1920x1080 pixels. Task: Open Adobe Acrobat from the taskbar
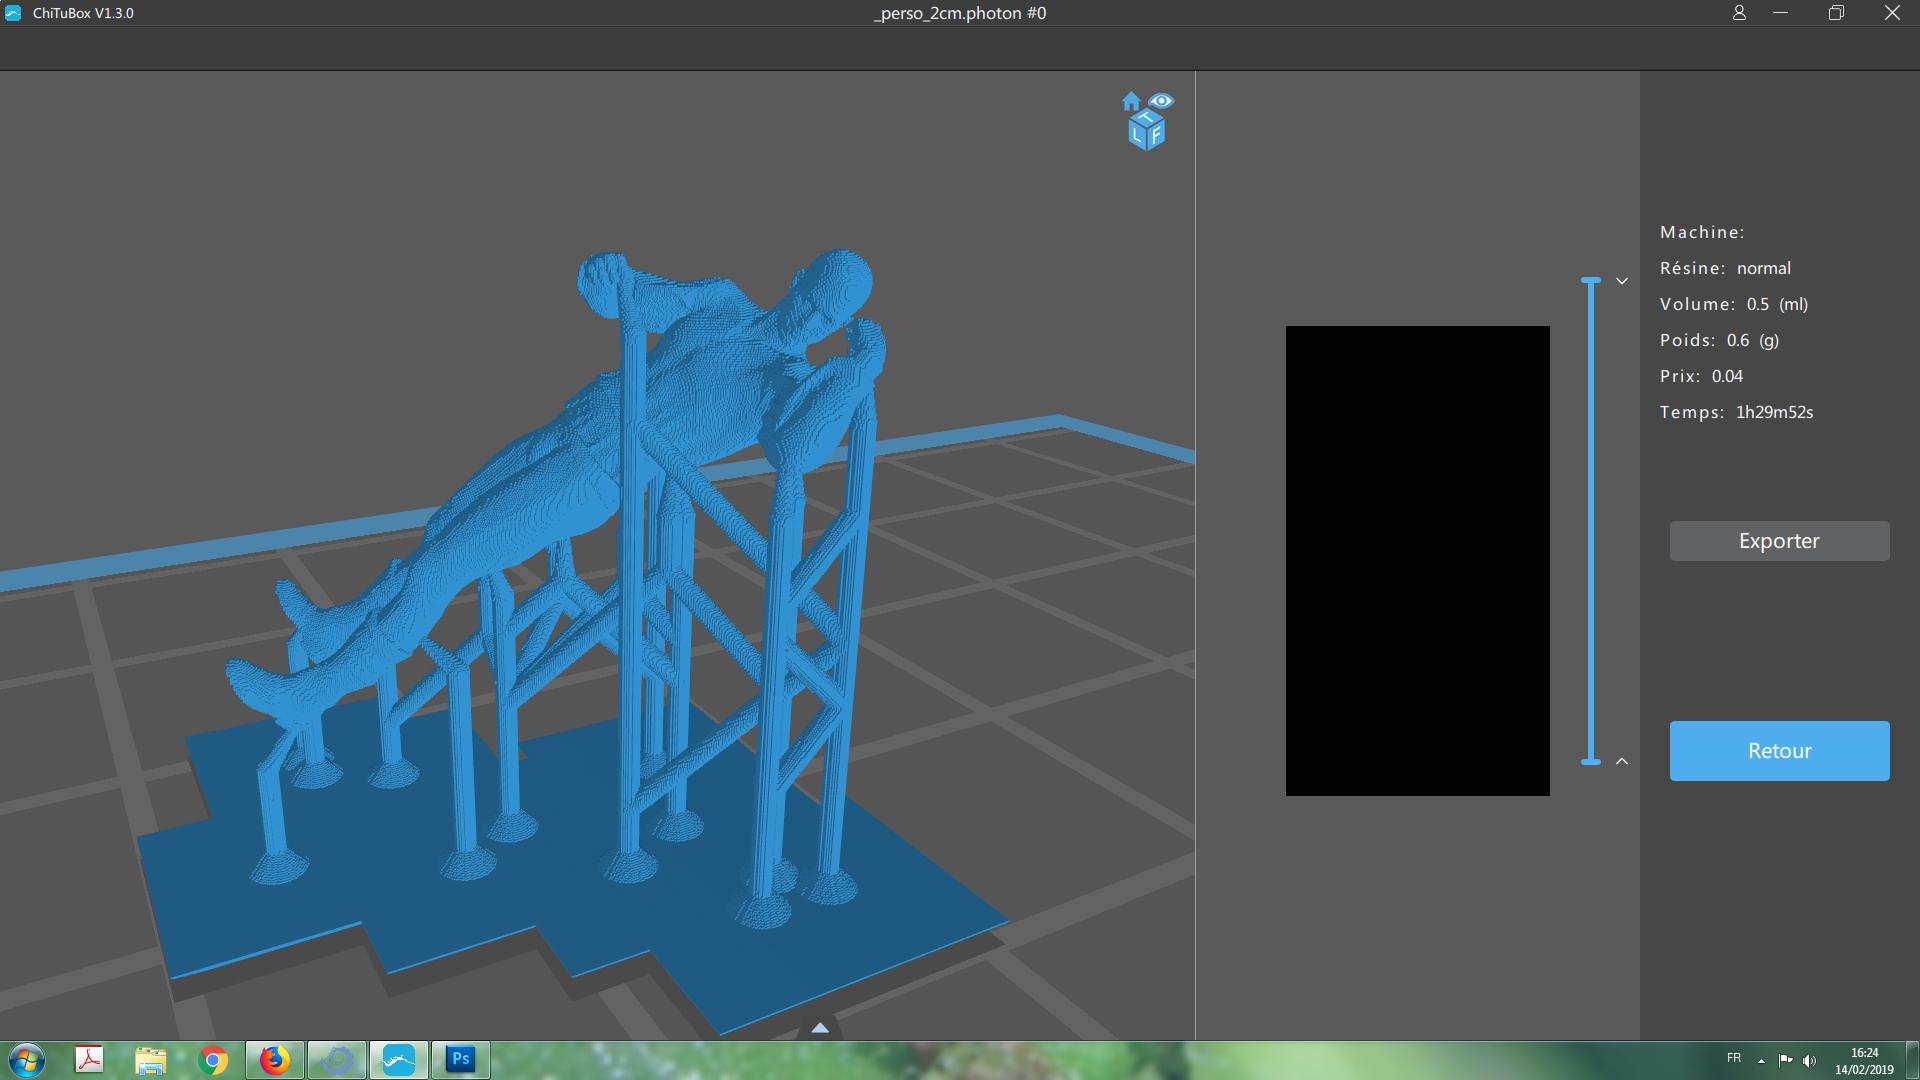click(89, 1059)
